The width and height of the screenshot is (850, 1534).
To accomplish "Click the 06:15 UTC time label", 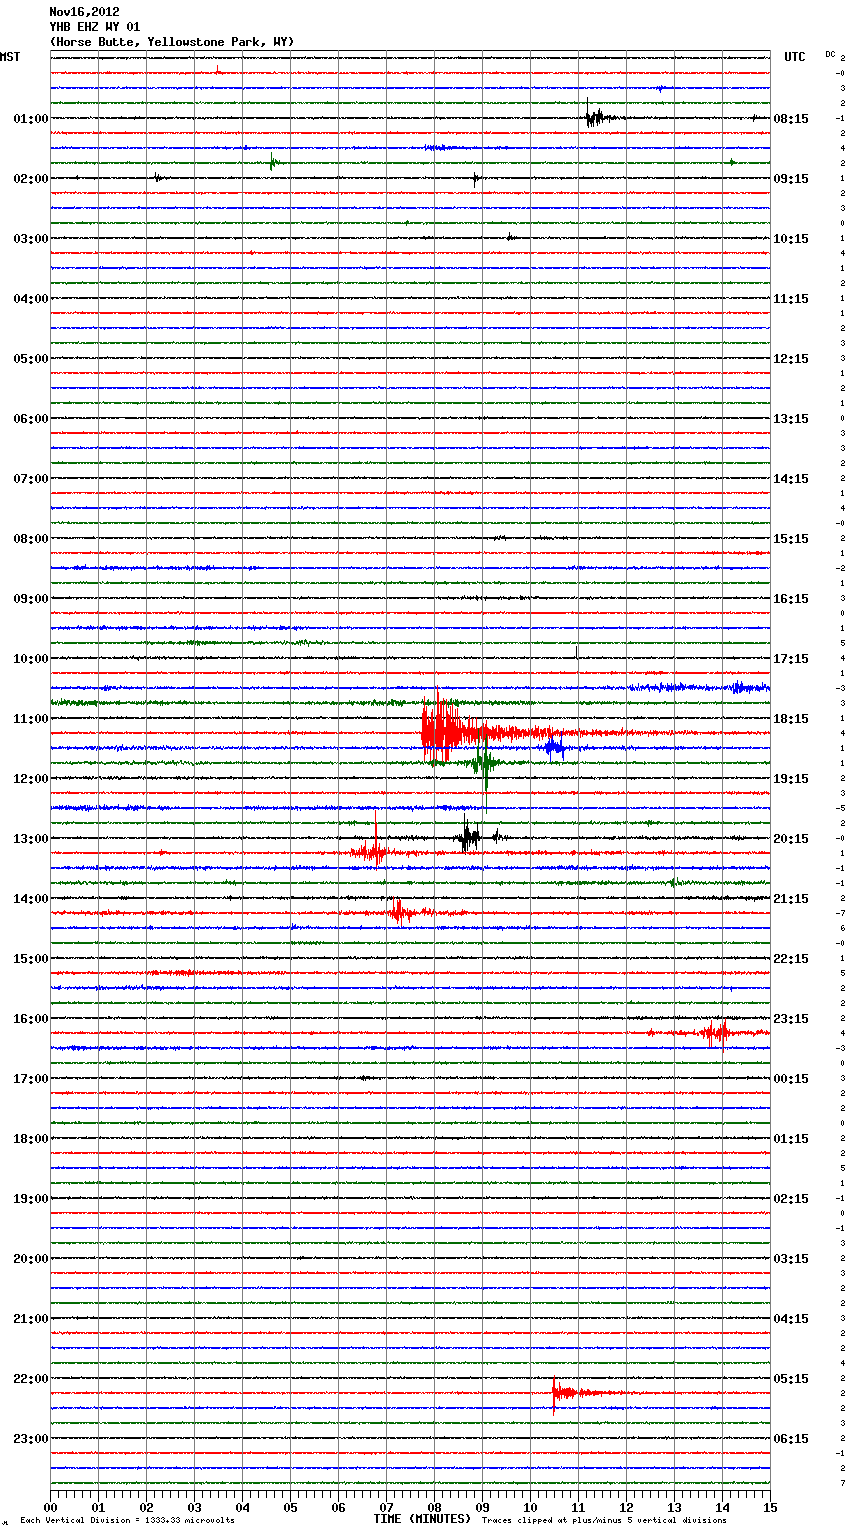I will 791,1439.
